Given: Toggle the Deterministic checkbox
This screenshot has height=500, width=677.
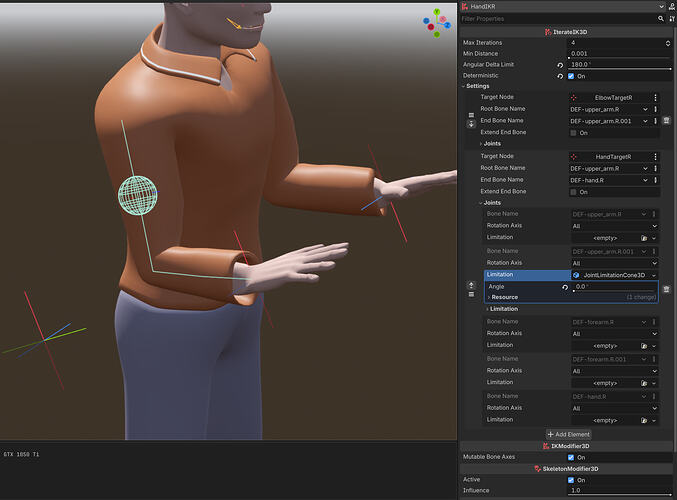Looking at the screenshot, I should click(x=572, y=76).
